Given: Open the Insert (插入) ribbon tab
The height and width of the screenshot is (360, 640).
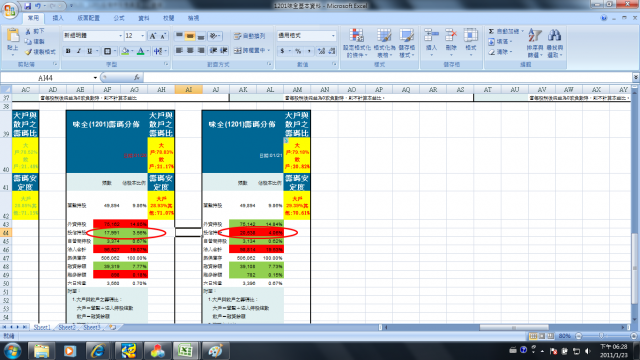Looking at the screenshot, I should coord(58,18).
